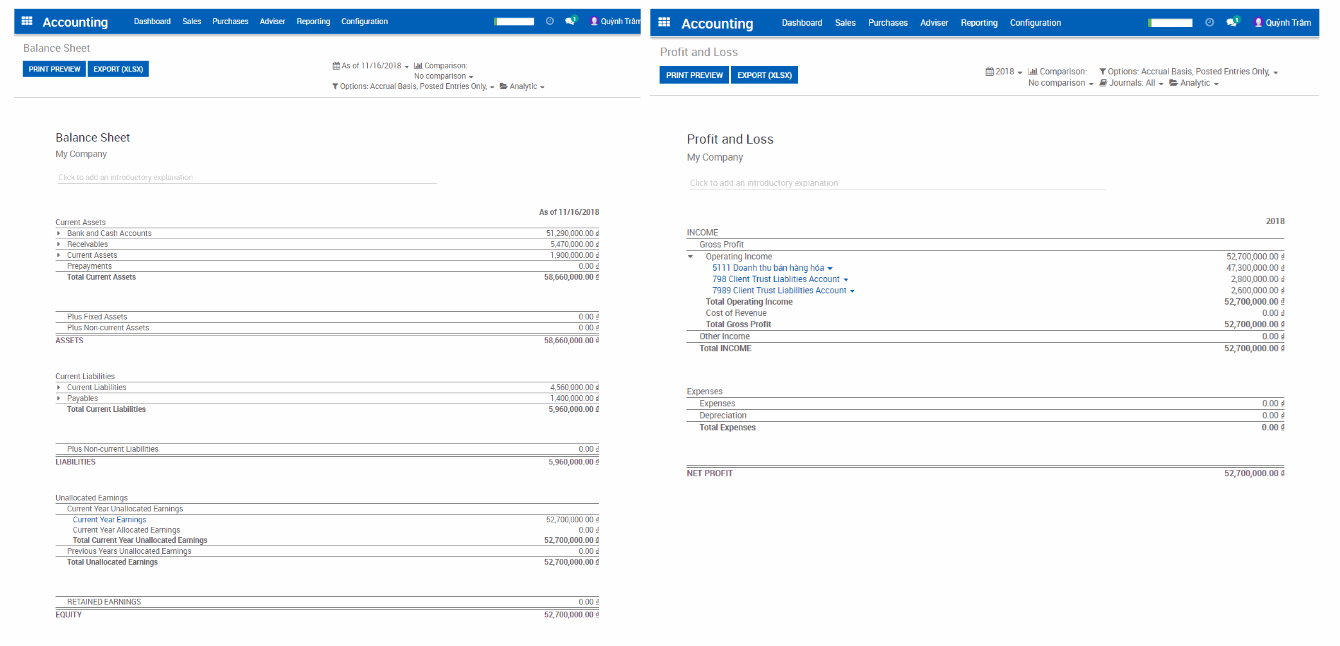Click PRINT PREVIEW on Balance Sheet
1340x646 pixels.
click(x=53, y=68)
